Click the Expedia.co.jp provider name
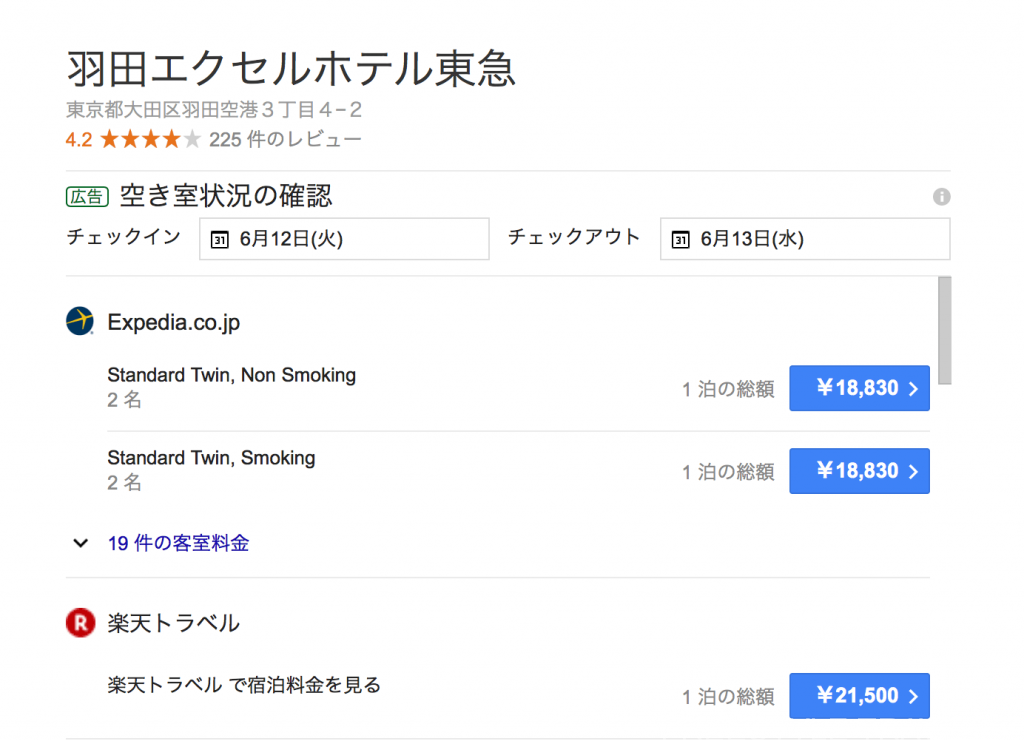 (174, 322)
